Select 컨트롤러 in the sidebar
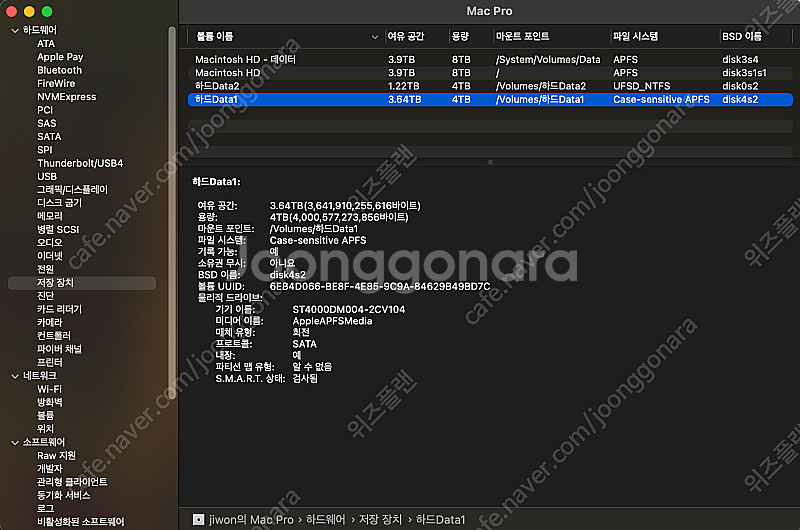This screenshot has width=800, height=530. [x=54, y=336]
